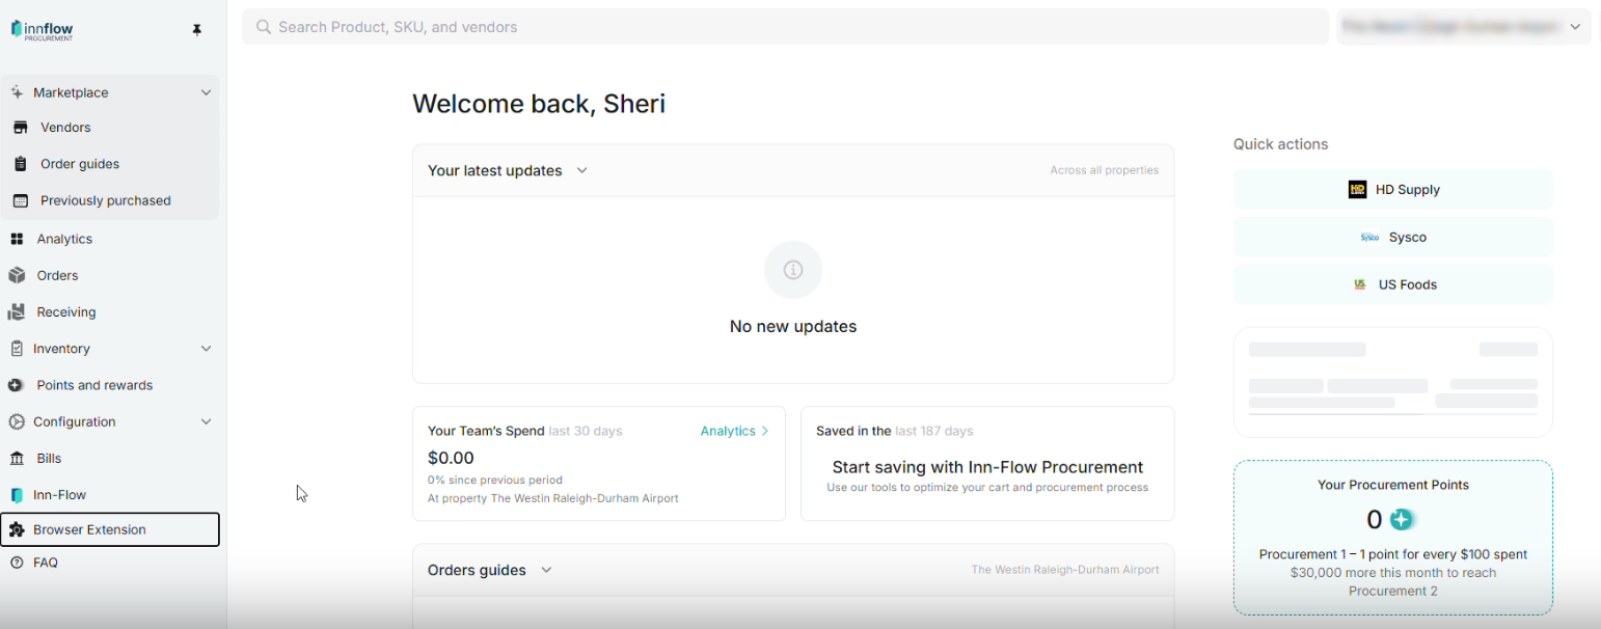Screen dimensions: 1601x629
Task: Open Vendors from the store icon
Action: tap(20, 127)
